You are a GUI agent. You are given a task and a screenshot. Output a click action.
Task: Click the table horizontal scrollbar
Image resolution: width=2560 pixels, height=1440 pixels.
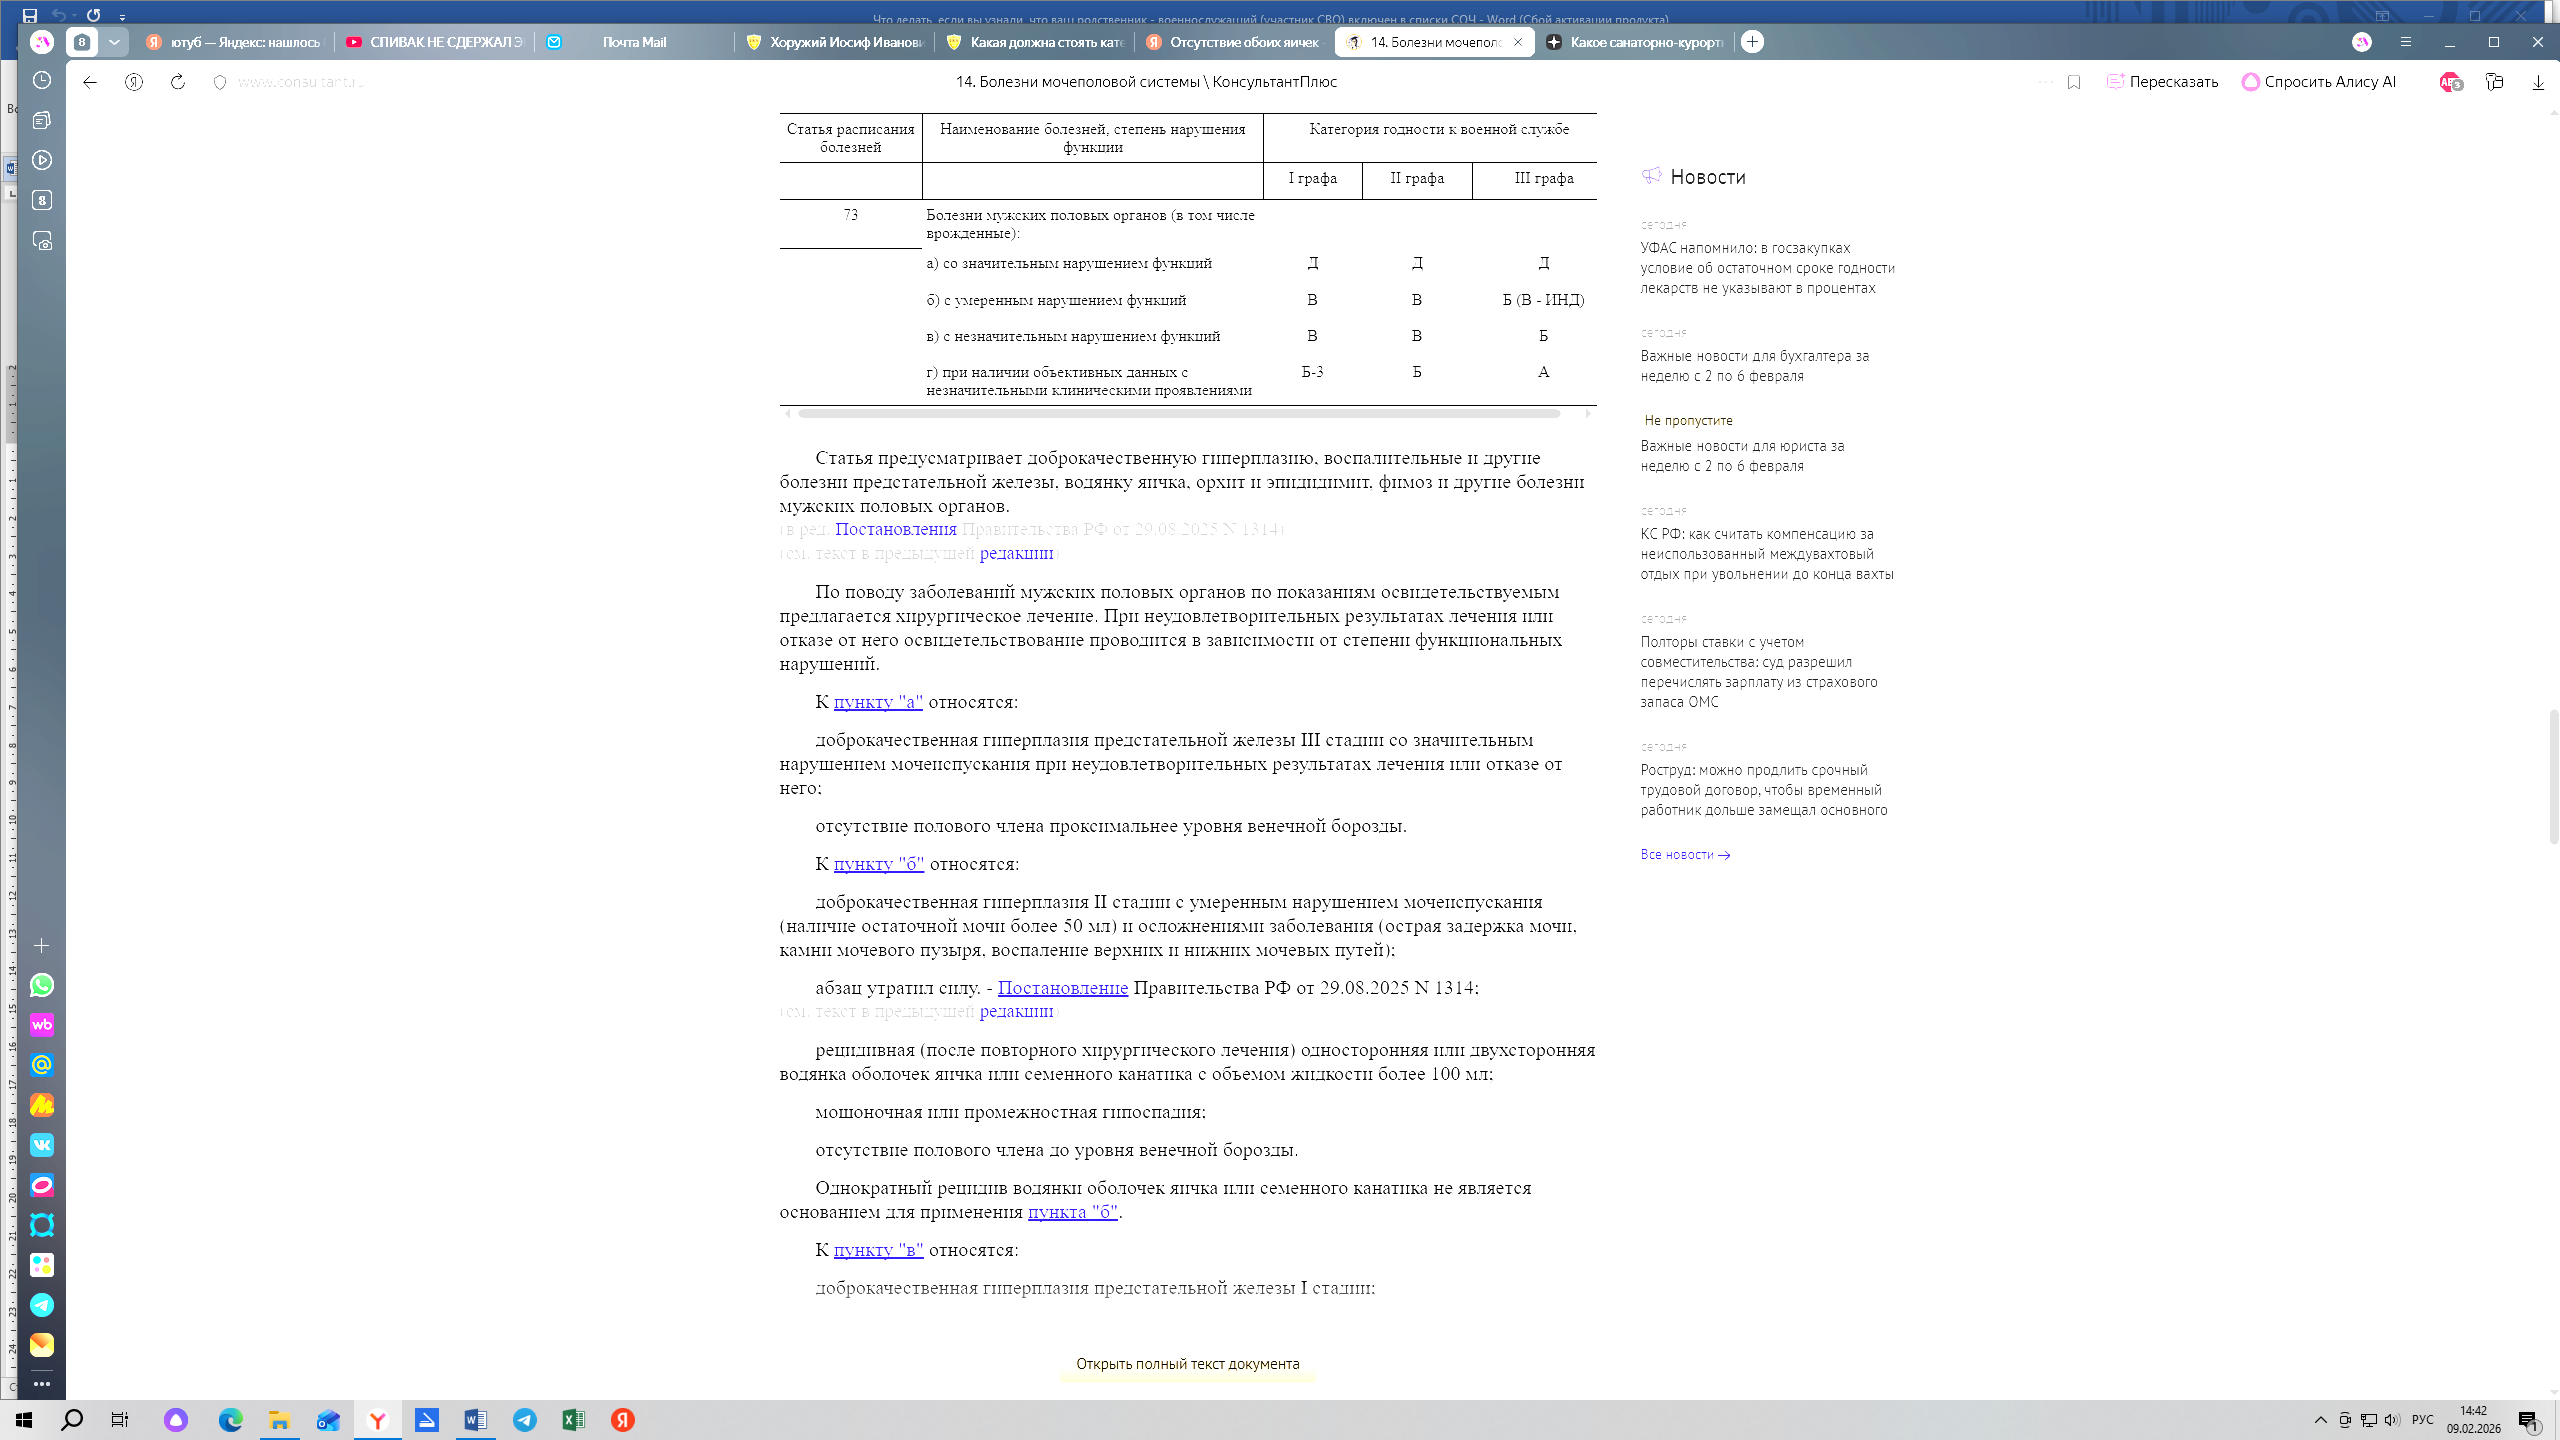click(x=1179, y=413)
